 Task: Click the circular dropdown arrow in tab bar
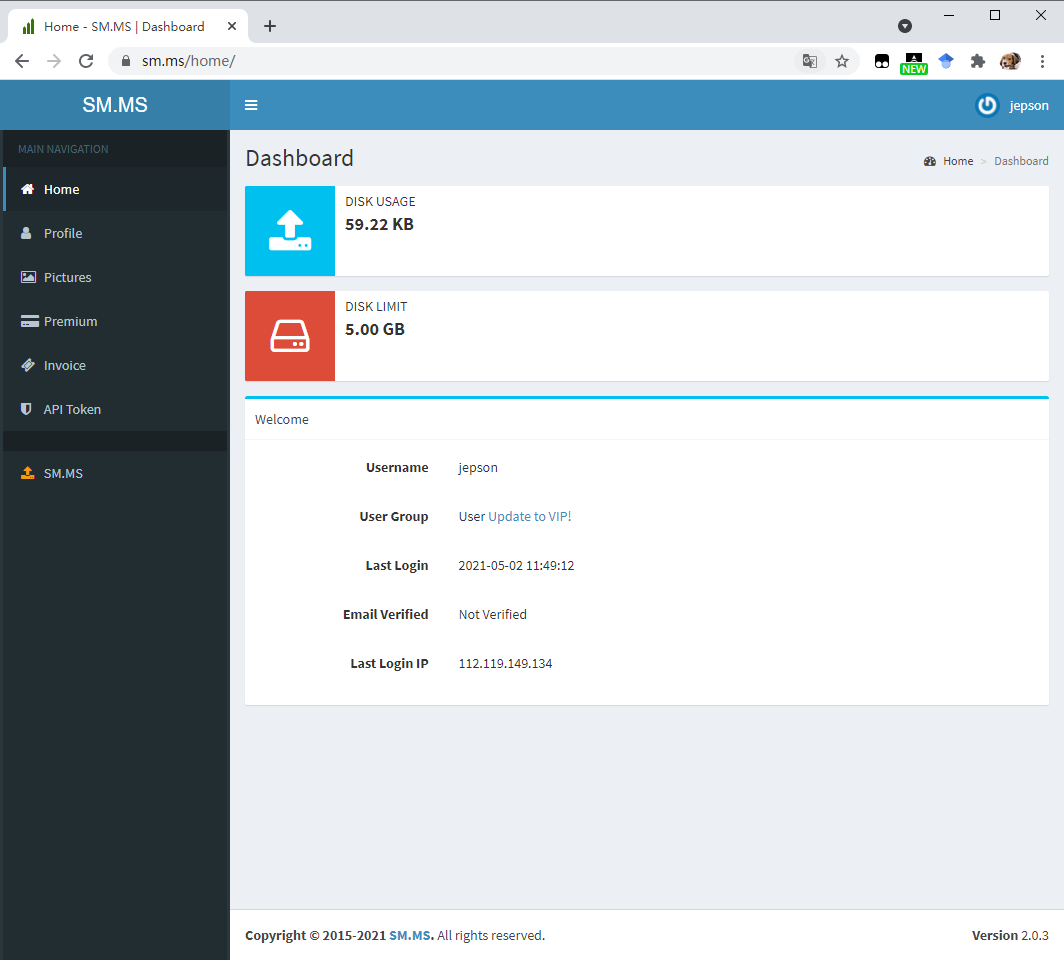click(x=905, y=26)
